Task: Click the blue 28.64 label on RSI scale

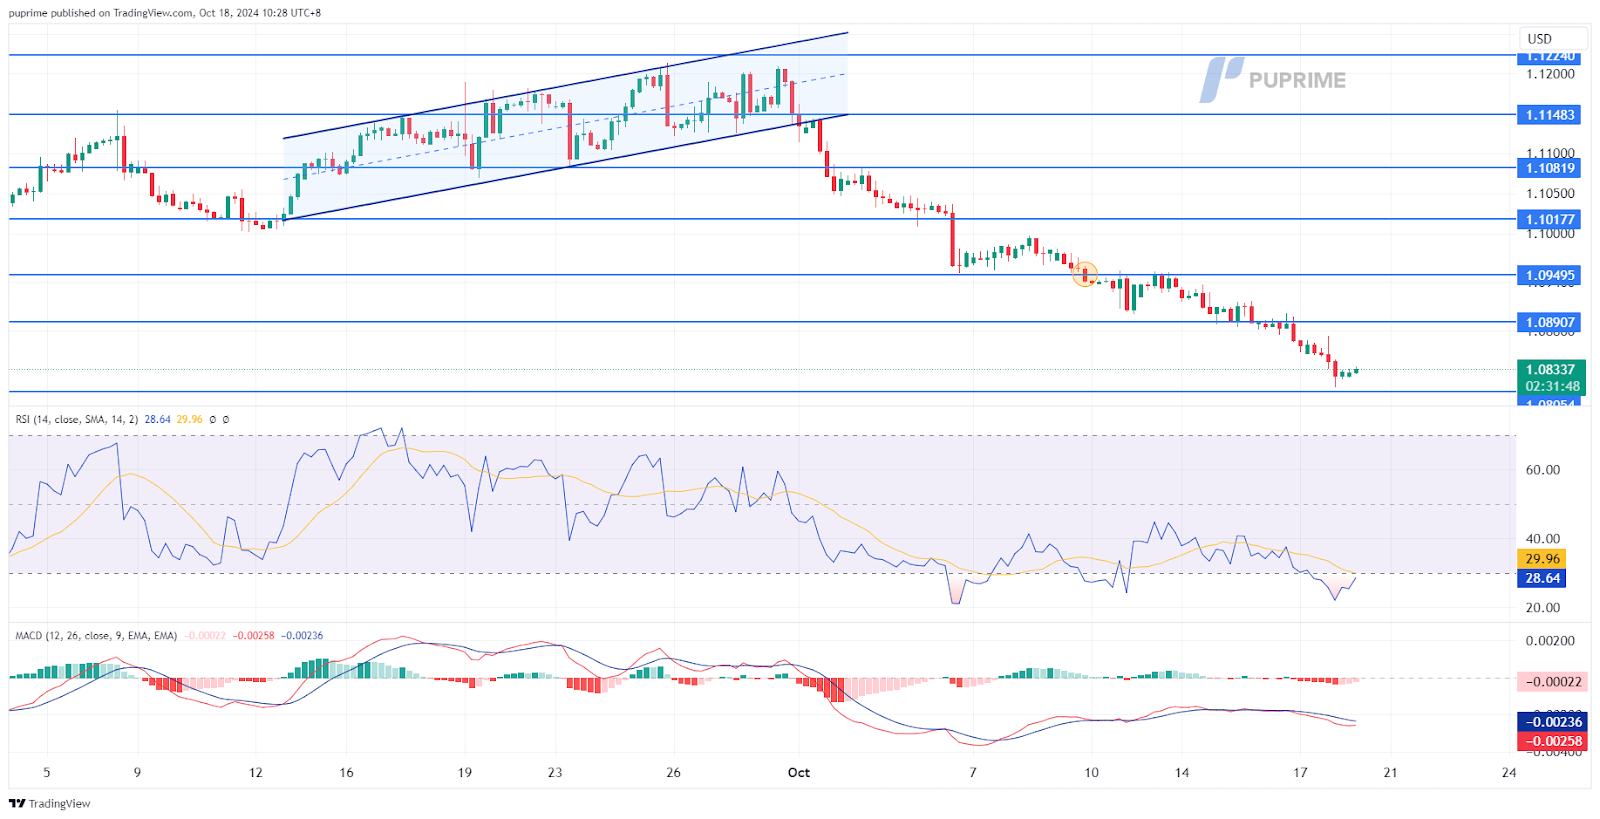Action: pos(1542,578)
